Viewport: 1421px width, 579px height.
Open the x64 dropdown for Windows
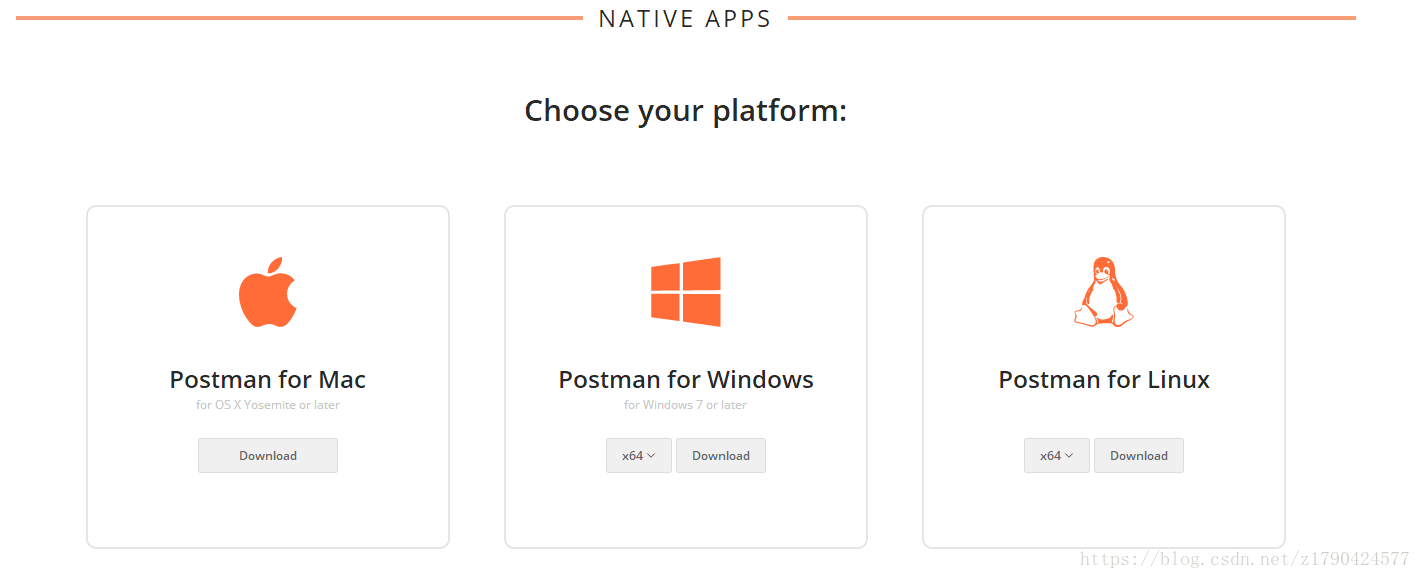tap(639, 456)
